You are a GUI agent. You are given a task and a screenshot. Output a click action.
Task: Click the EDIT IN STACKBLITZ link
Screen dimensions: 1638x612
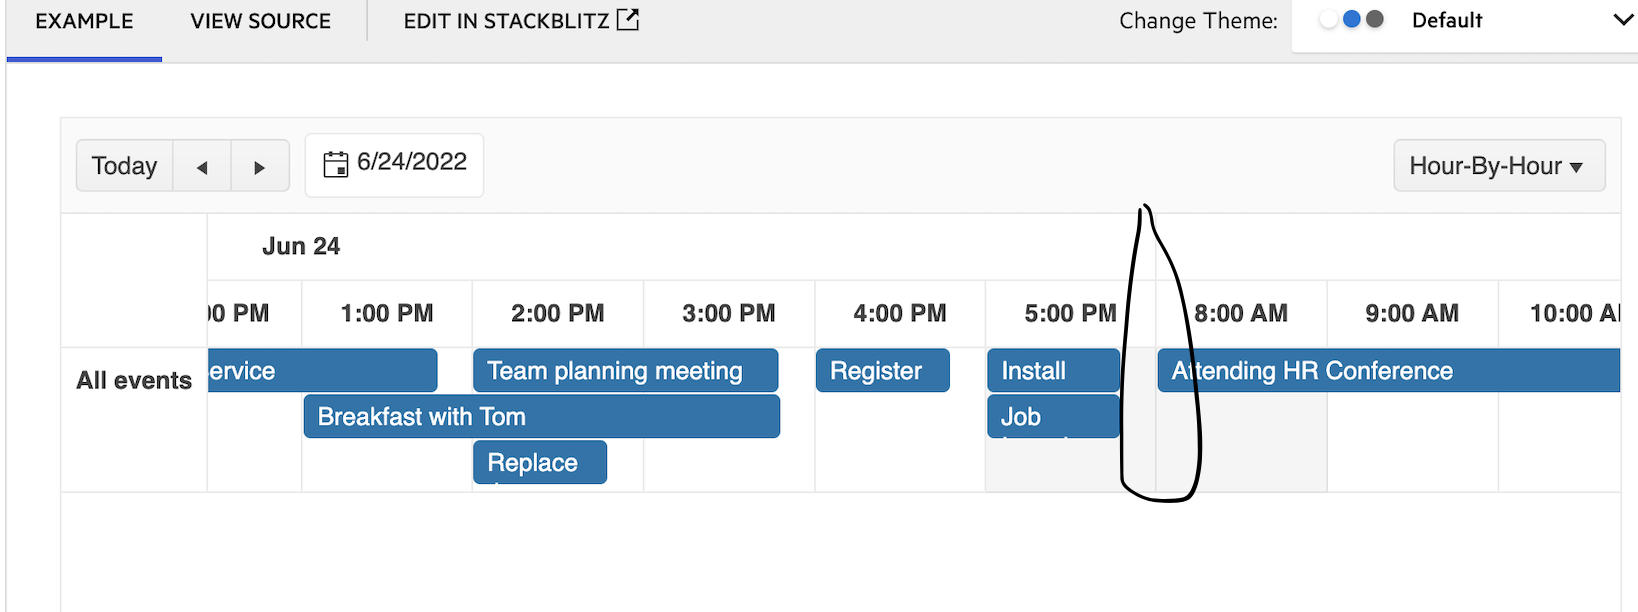point(506,21)
